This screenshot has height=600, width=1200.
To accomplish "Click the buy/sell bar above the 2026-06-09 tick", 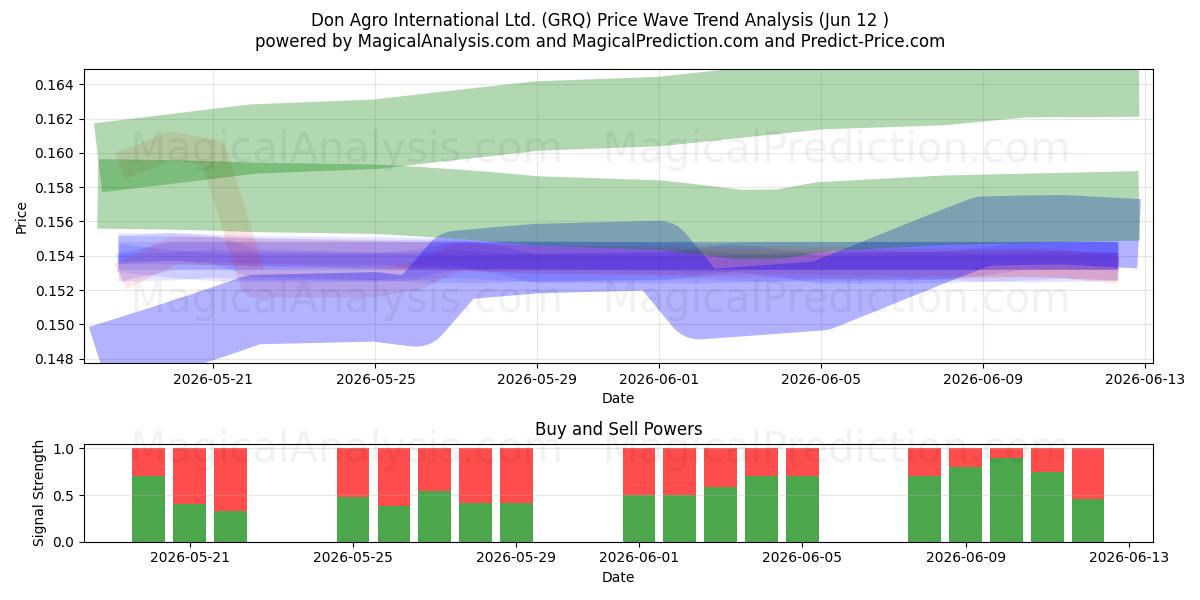I will click(966, 495).
